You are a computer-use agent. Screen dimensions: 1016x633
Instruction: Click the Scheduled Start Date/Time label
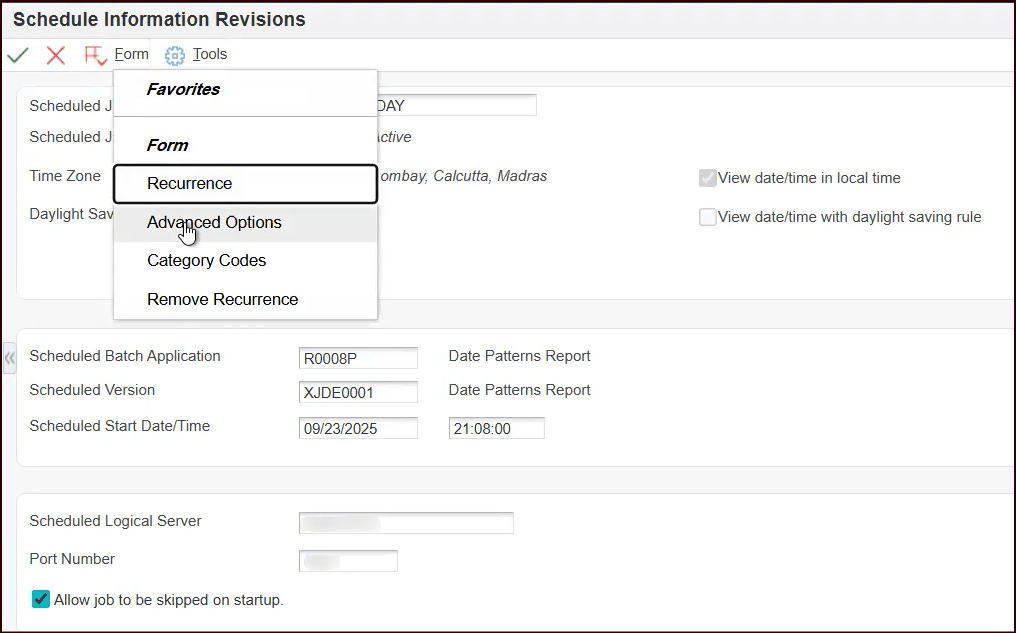(120, 426)
